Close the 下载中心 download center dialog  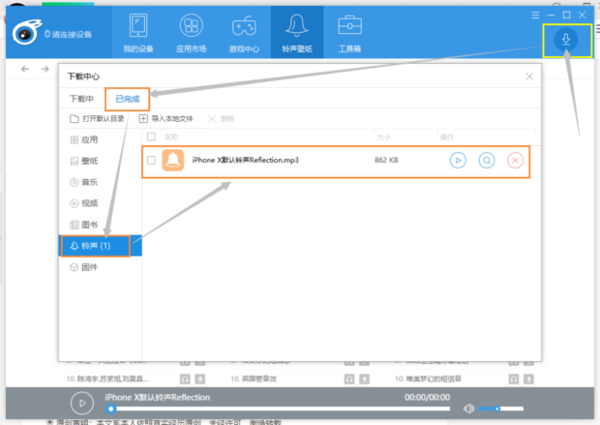click(x=528, y=76)
